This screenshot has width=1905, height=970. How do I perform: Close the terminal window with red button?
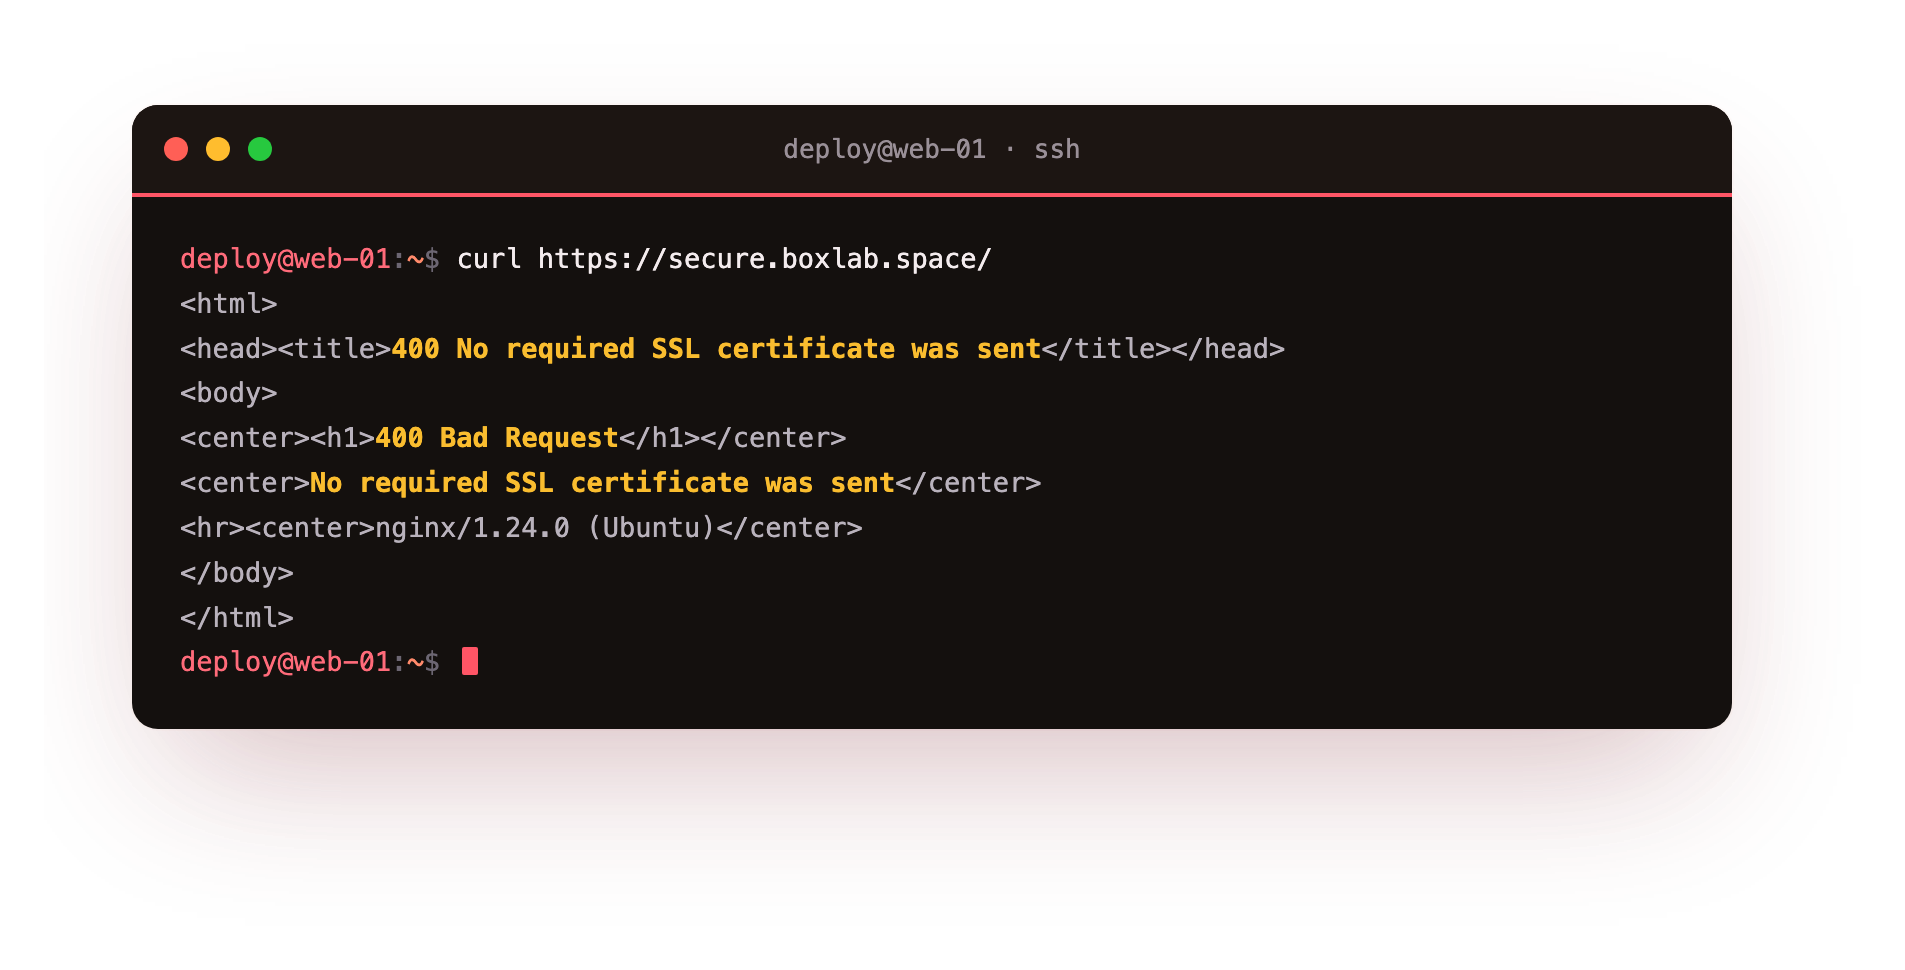(176, 149)
